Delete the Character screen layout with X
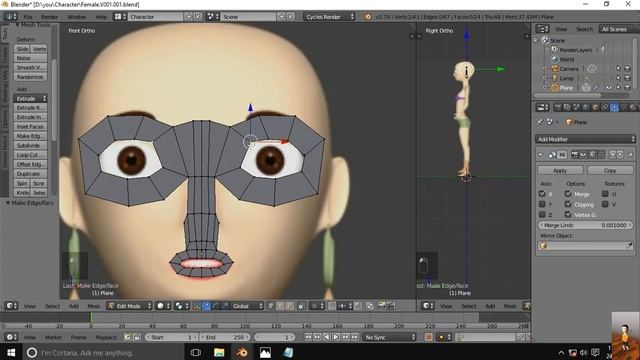Screen dimensions: 640x360 coord(198,17)
